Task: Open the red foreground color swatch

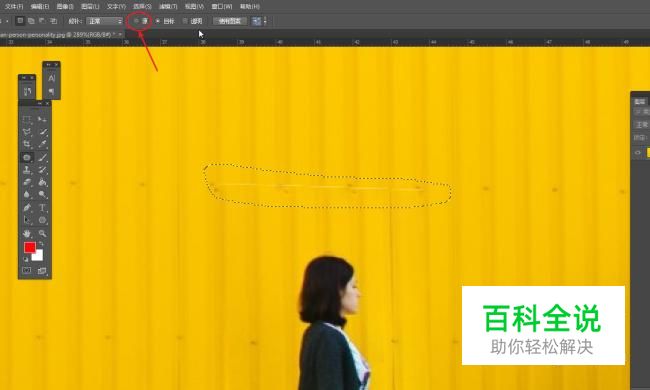Action: (29, 247)
